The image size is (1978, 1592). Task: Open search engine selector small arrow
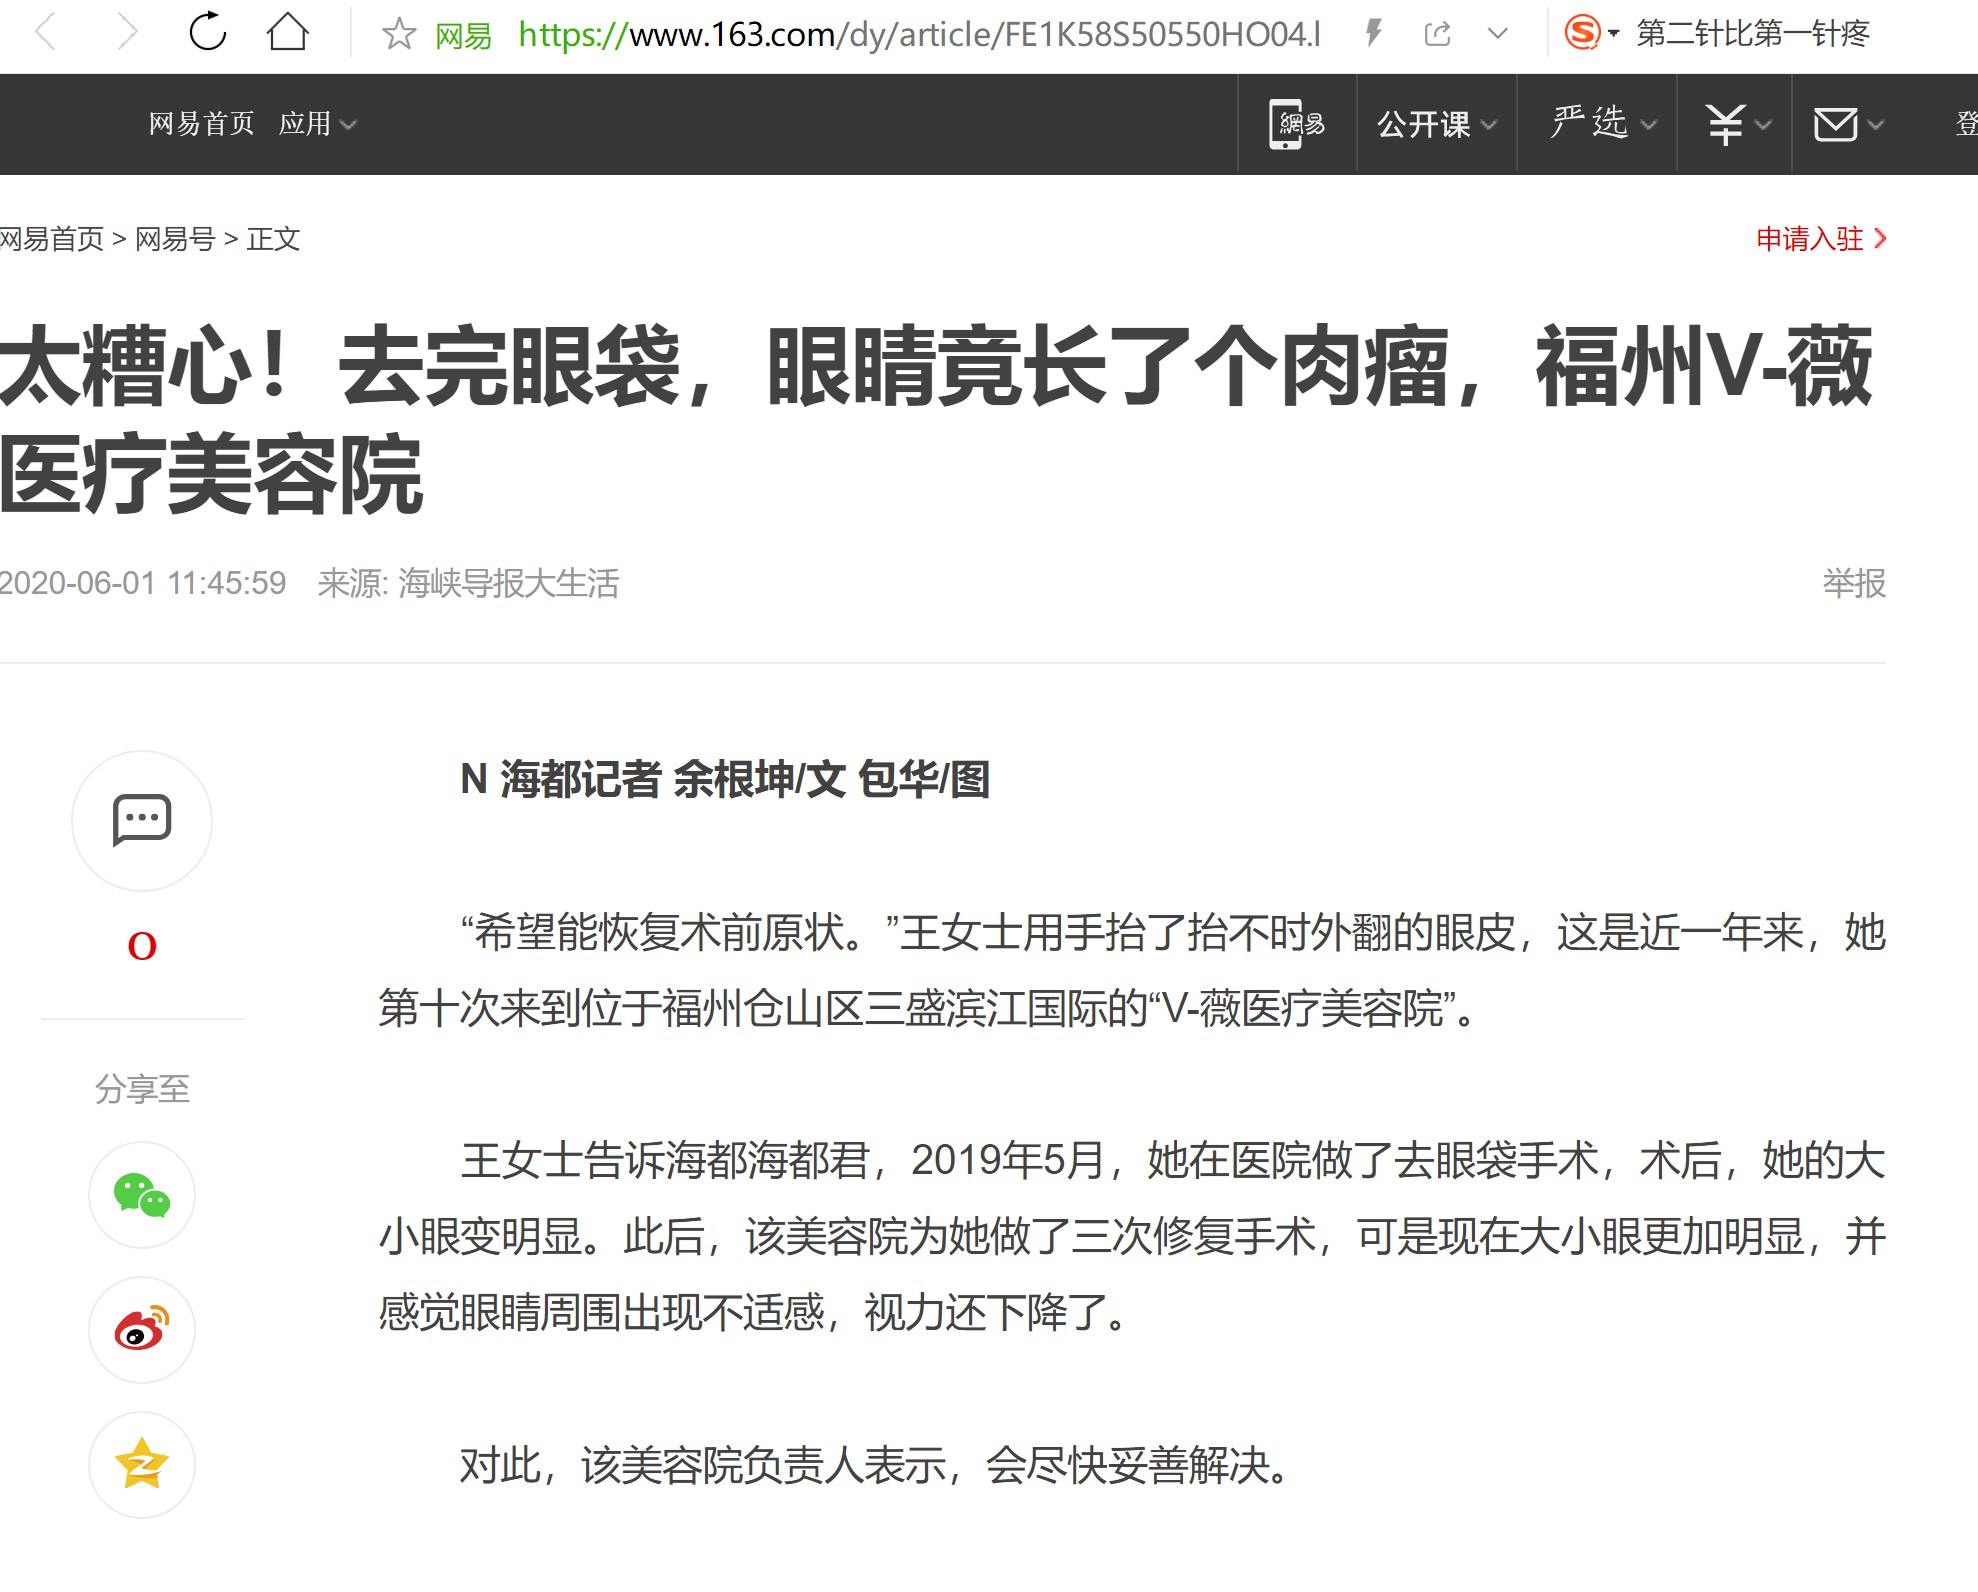tap(1613, 34)
